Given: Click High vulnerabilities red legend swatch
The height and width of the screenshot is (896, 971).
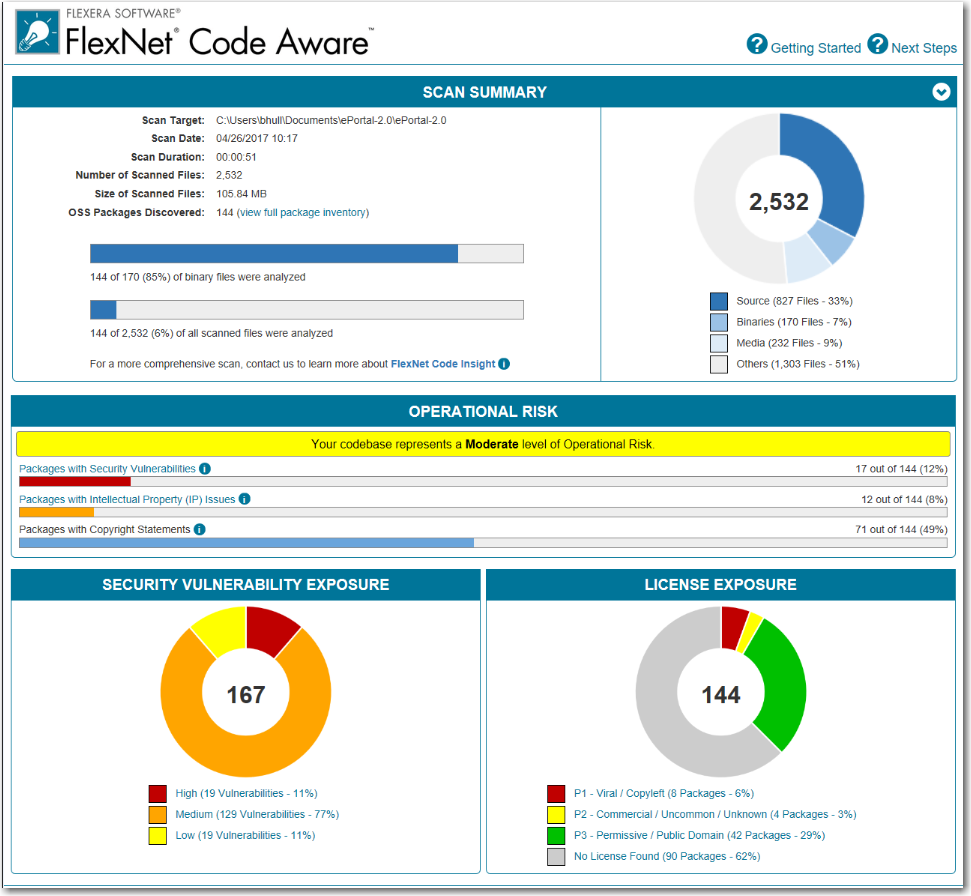Looking at the screenshot, I should pos(158,794).
